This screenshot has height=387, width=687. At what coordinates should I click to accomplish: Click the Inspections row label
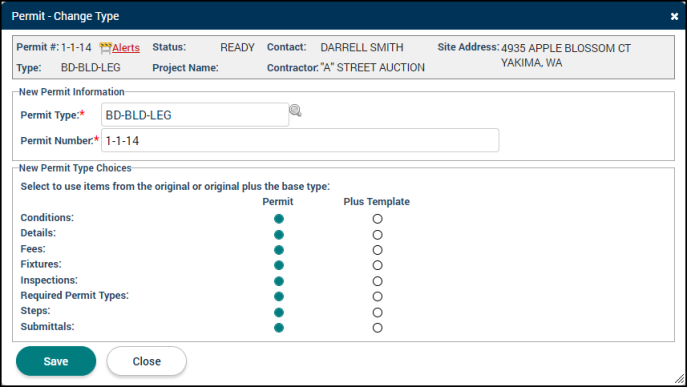tap(49, 280)
